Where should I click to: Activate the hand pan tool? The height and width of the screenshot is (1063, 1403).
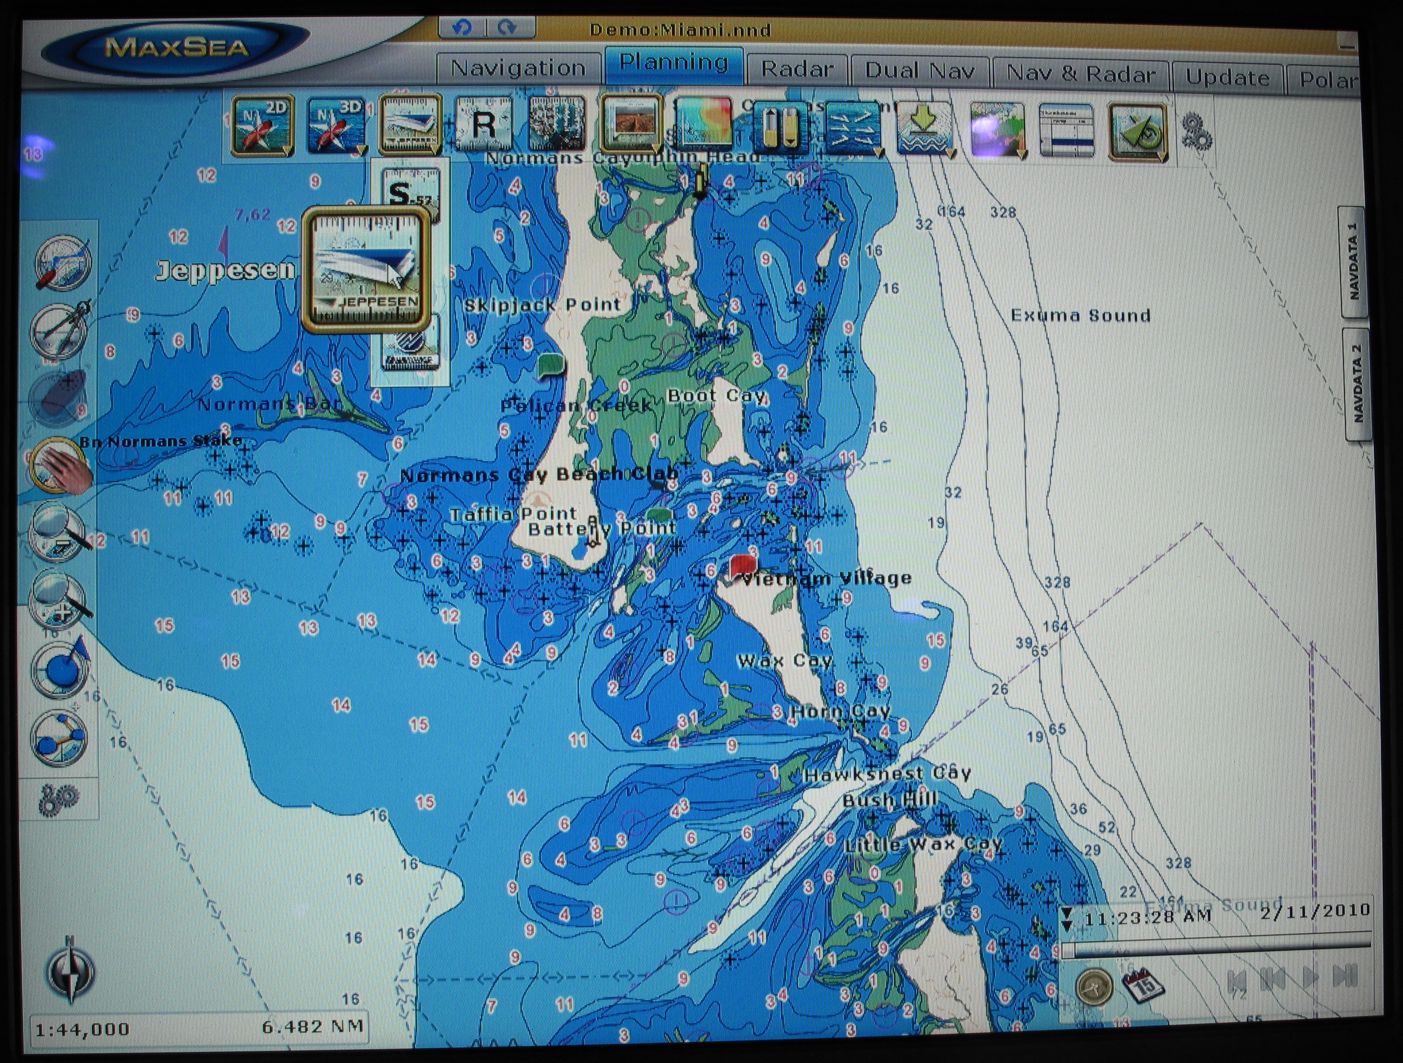(62, 466)
